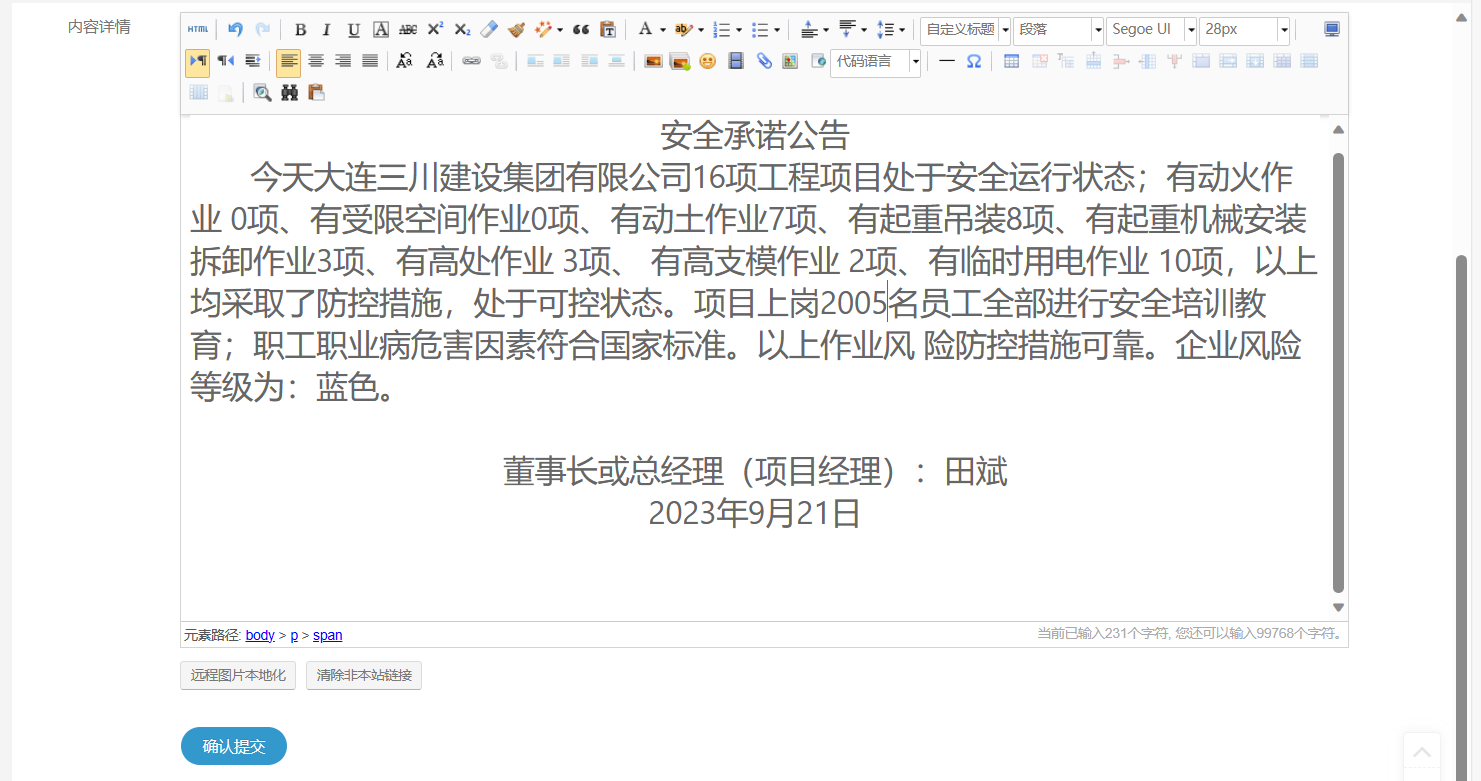Open the 代码语言 dropdown
The image size is (1481, 781).
pos(875,62)
